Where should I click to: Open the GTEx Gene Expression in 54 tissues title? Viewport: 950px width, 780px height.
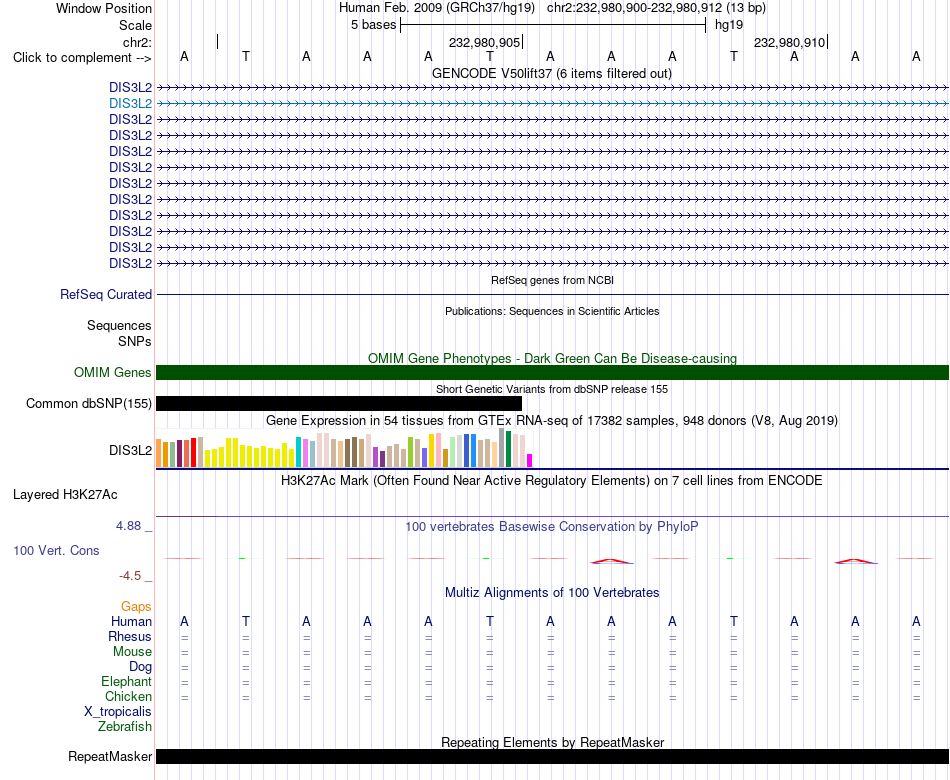tap(552, 421)
